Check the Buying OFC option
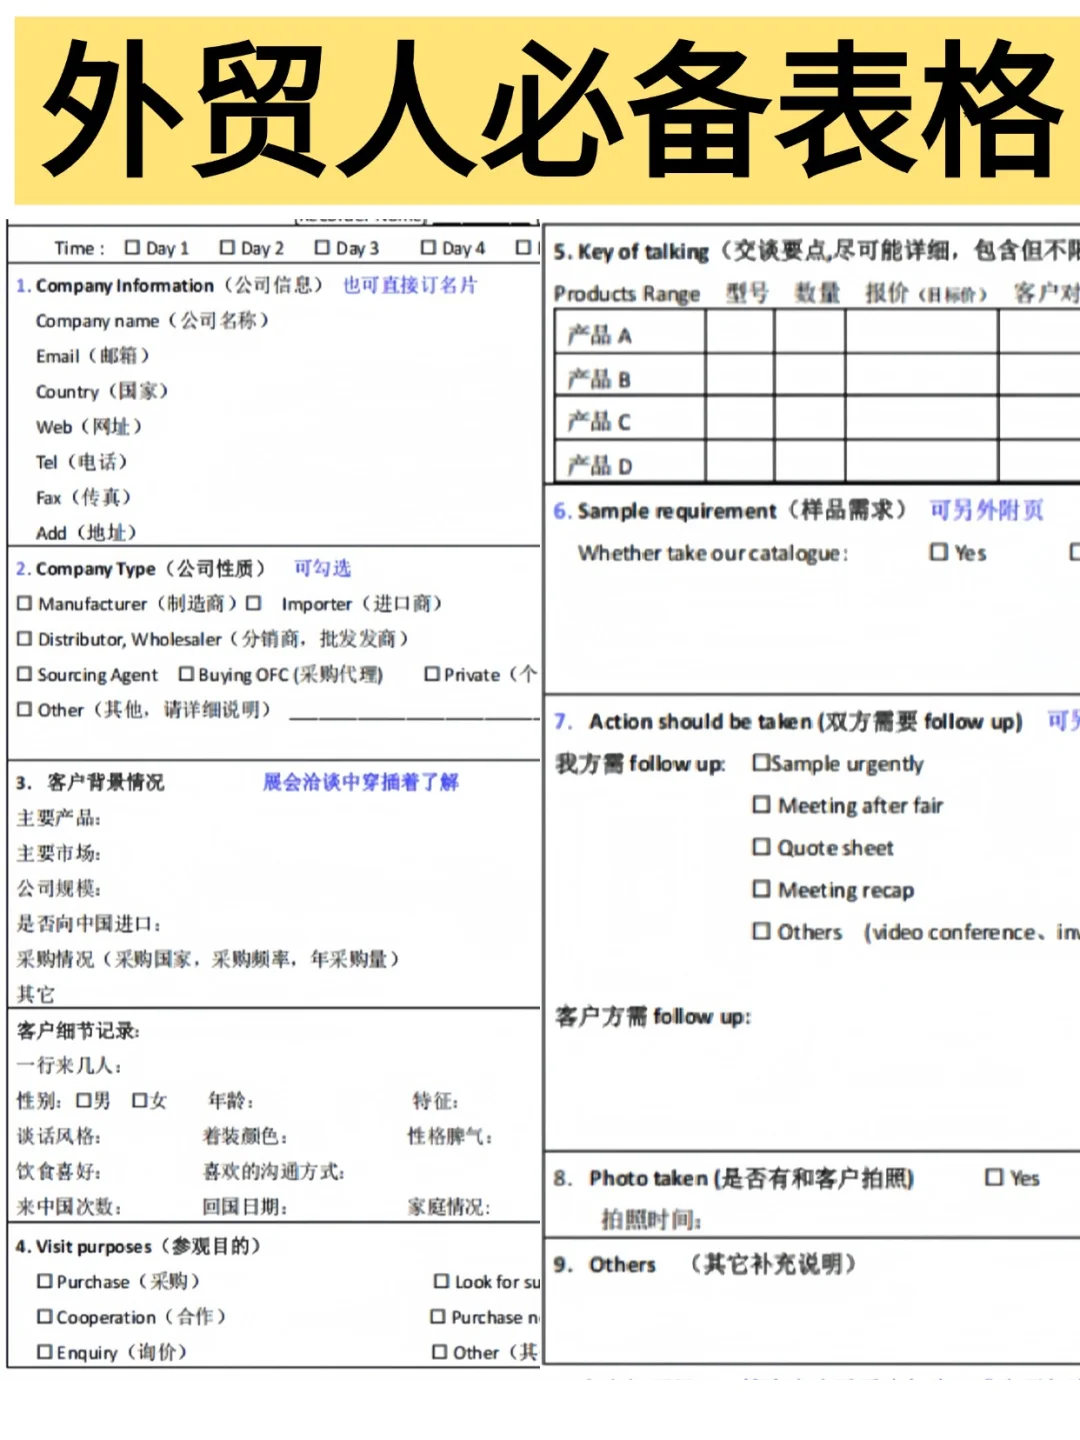The image size is (1080, 1440). coord(186,675)
